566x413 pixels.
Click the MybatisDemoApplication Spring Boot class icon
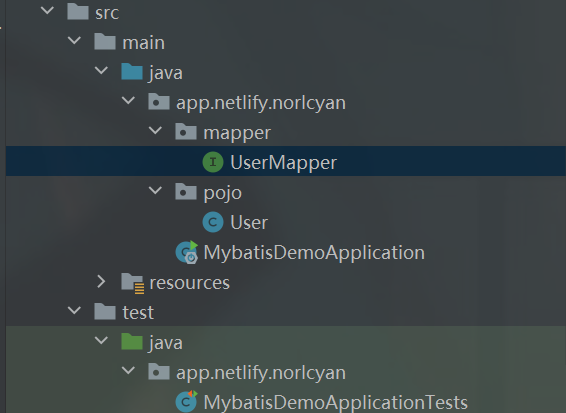click(x=187, y=252)
